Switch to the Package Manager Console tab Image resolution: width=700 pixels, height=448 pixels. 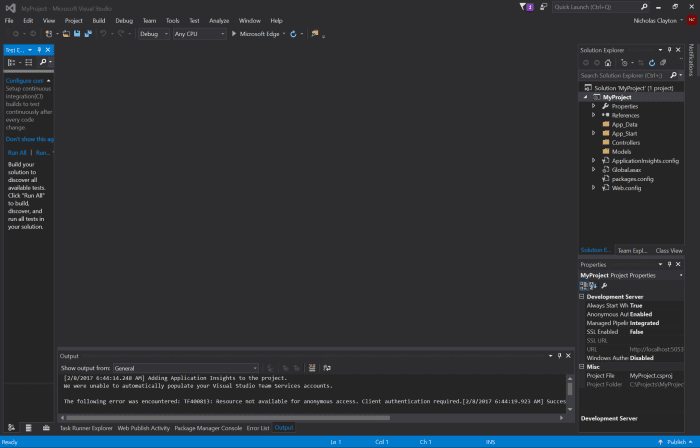click(x=208, y=428)
